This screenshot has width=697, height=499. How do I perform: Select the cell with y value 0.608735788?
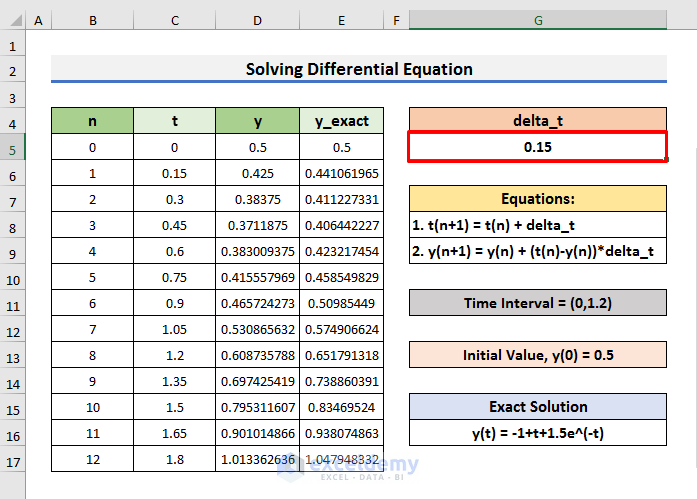[x=257, y=355]
